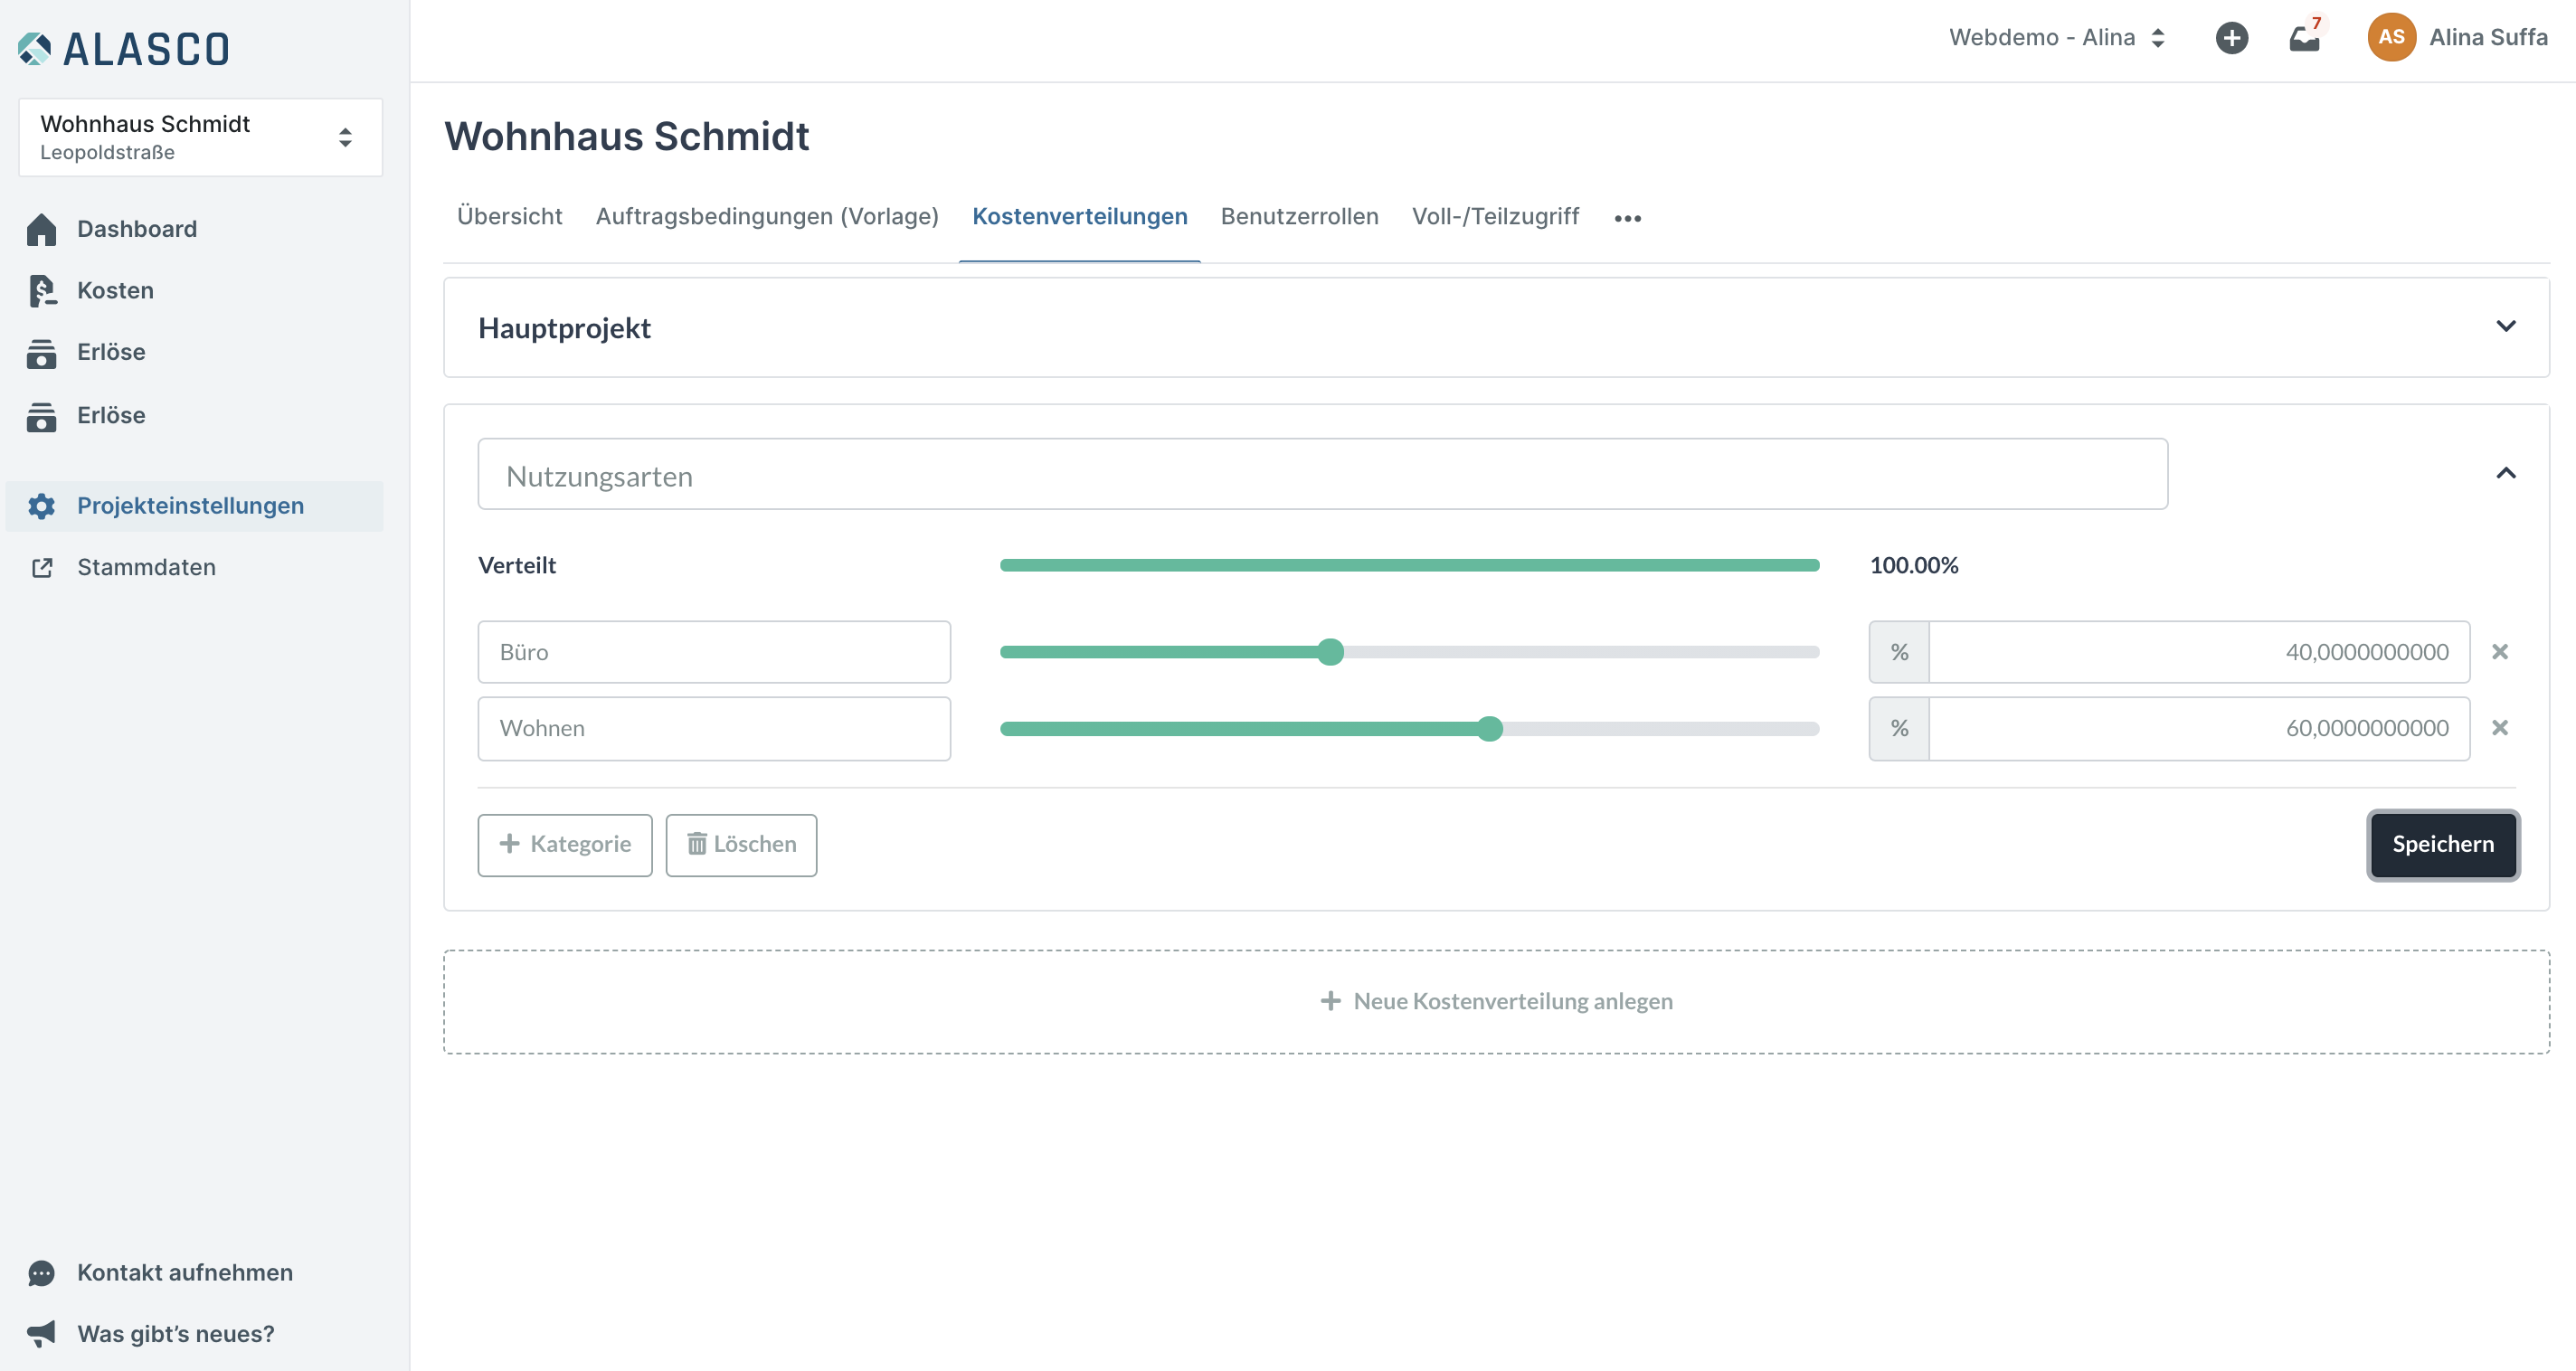
Task: Collapse the Nutzungsarten section
Action: [x=2506, y=473]
